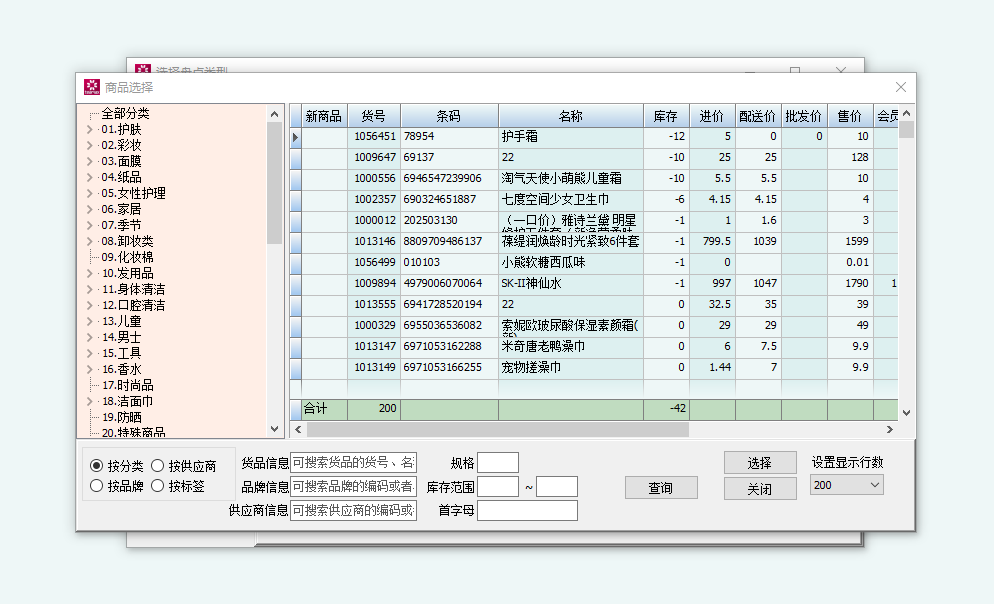Image resolution: width=994 pixels, height=604 pixels.
Task: Click the 关闭 button
Action: point(760,489)
